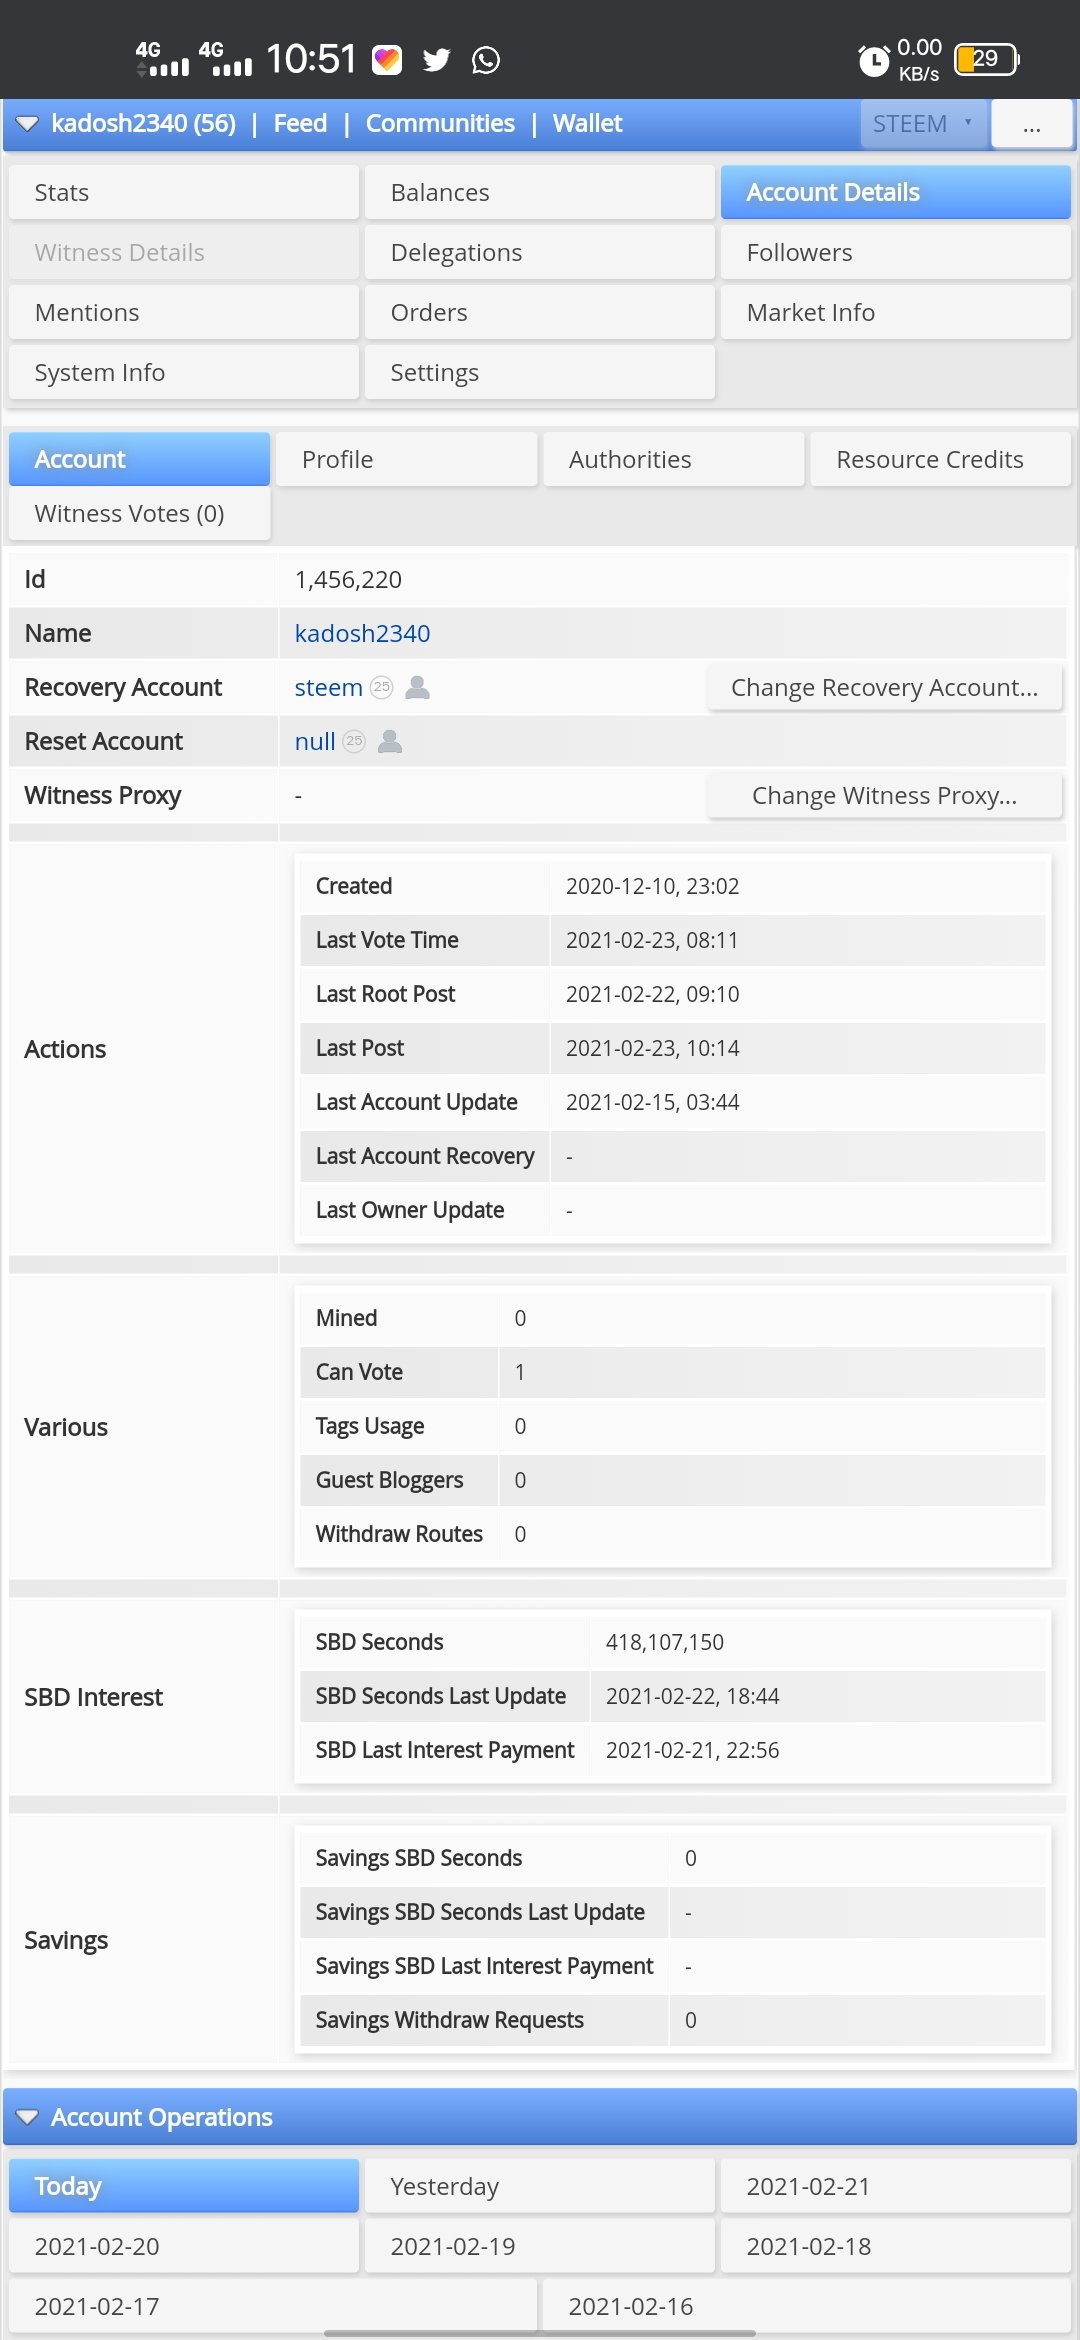Image resolution: width=1080 pixels, height=2340 pixels.
Task: Collapse the Account Operations section triangle
Action: pos(27,2117)
